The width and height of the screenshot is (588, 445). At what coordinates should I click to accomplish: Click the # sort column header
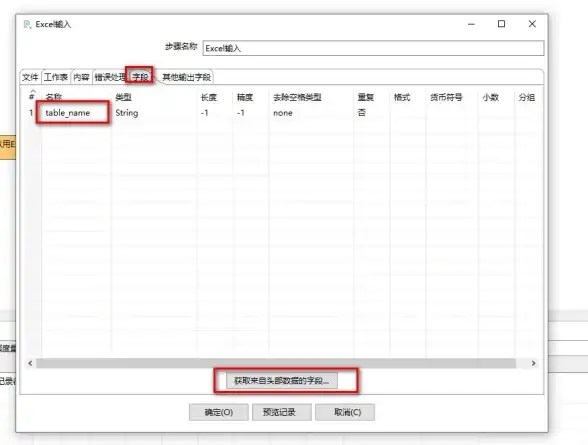point(32,95)
